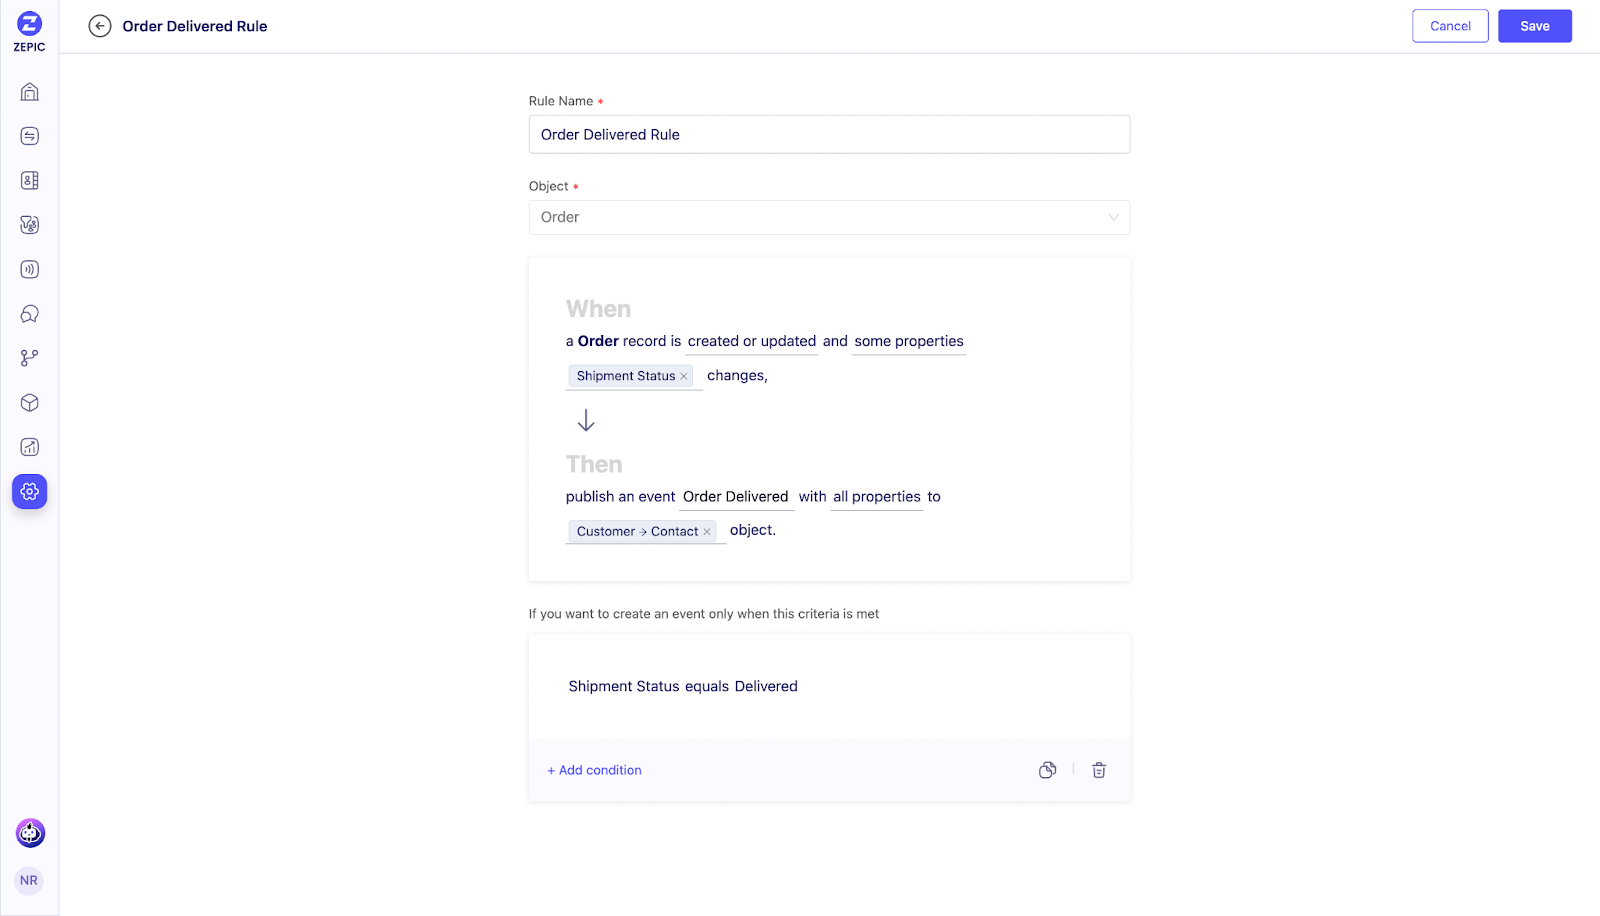Remove the Shipment Status property tag
The width and height of the screenshot is (1600, 916).
click(x=684, y=376)
